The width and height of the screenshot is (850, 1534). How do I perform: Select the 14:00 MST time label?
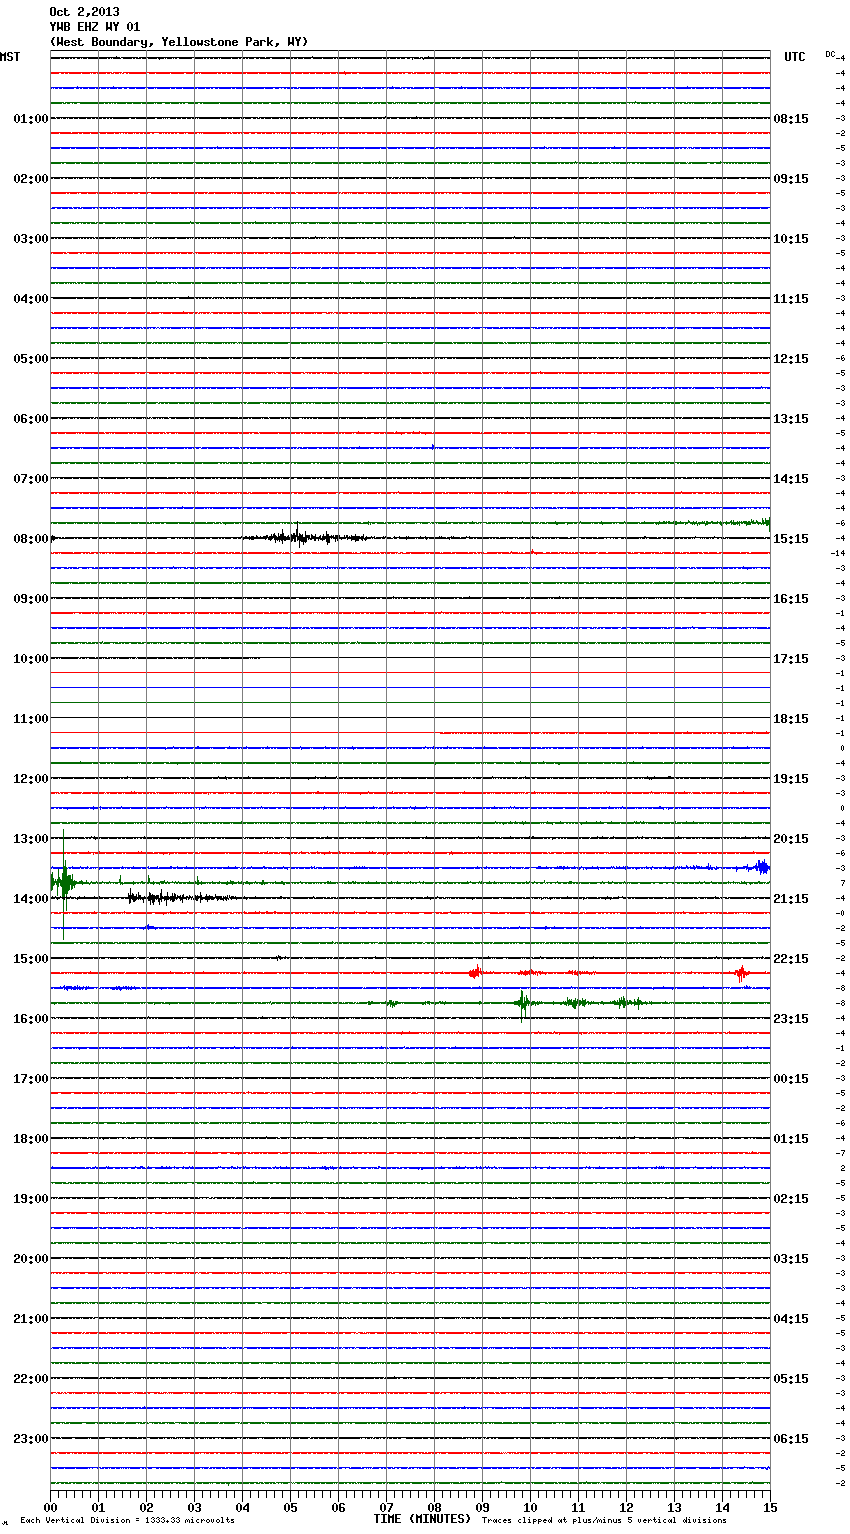31,899
